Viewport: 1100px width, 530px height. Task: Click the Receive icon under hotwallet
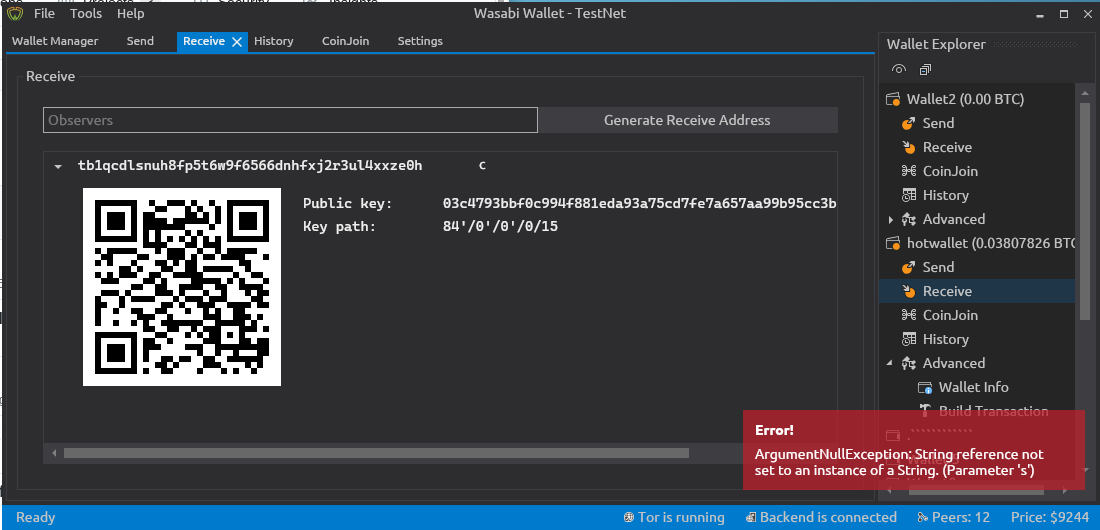(908, 291)
